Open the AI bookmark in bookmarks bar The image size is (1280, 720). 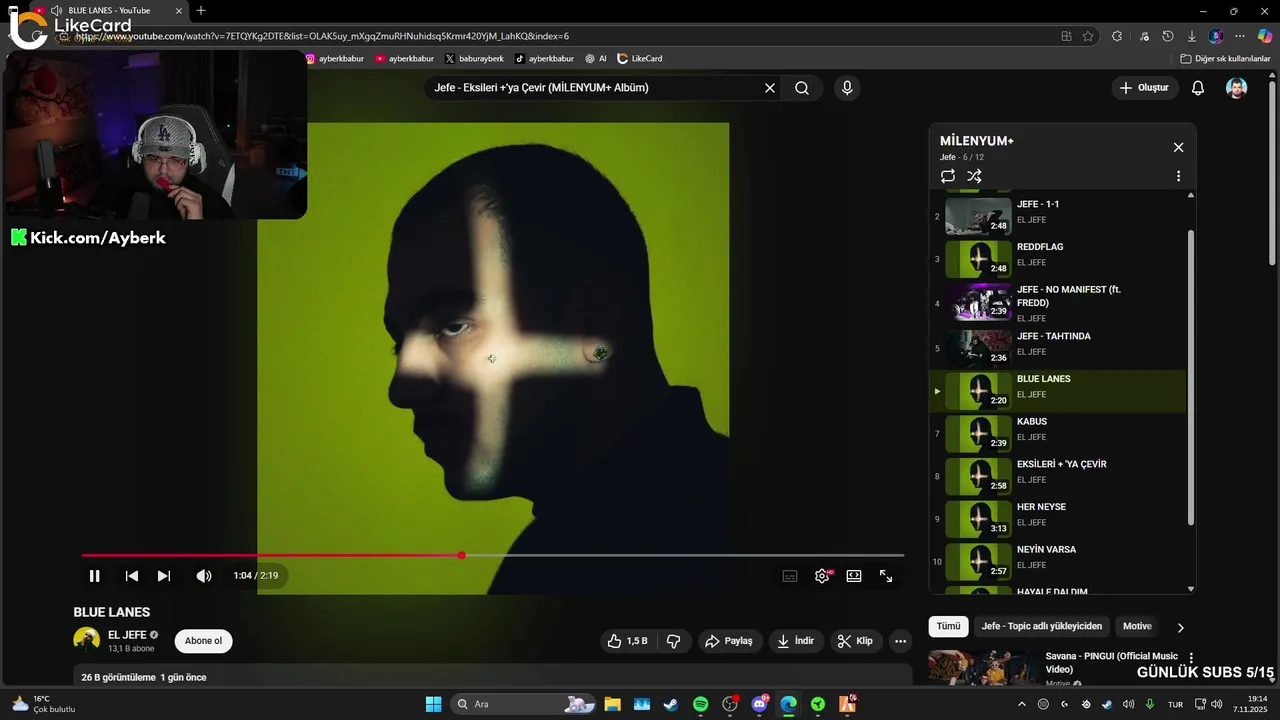pos(596,59)
